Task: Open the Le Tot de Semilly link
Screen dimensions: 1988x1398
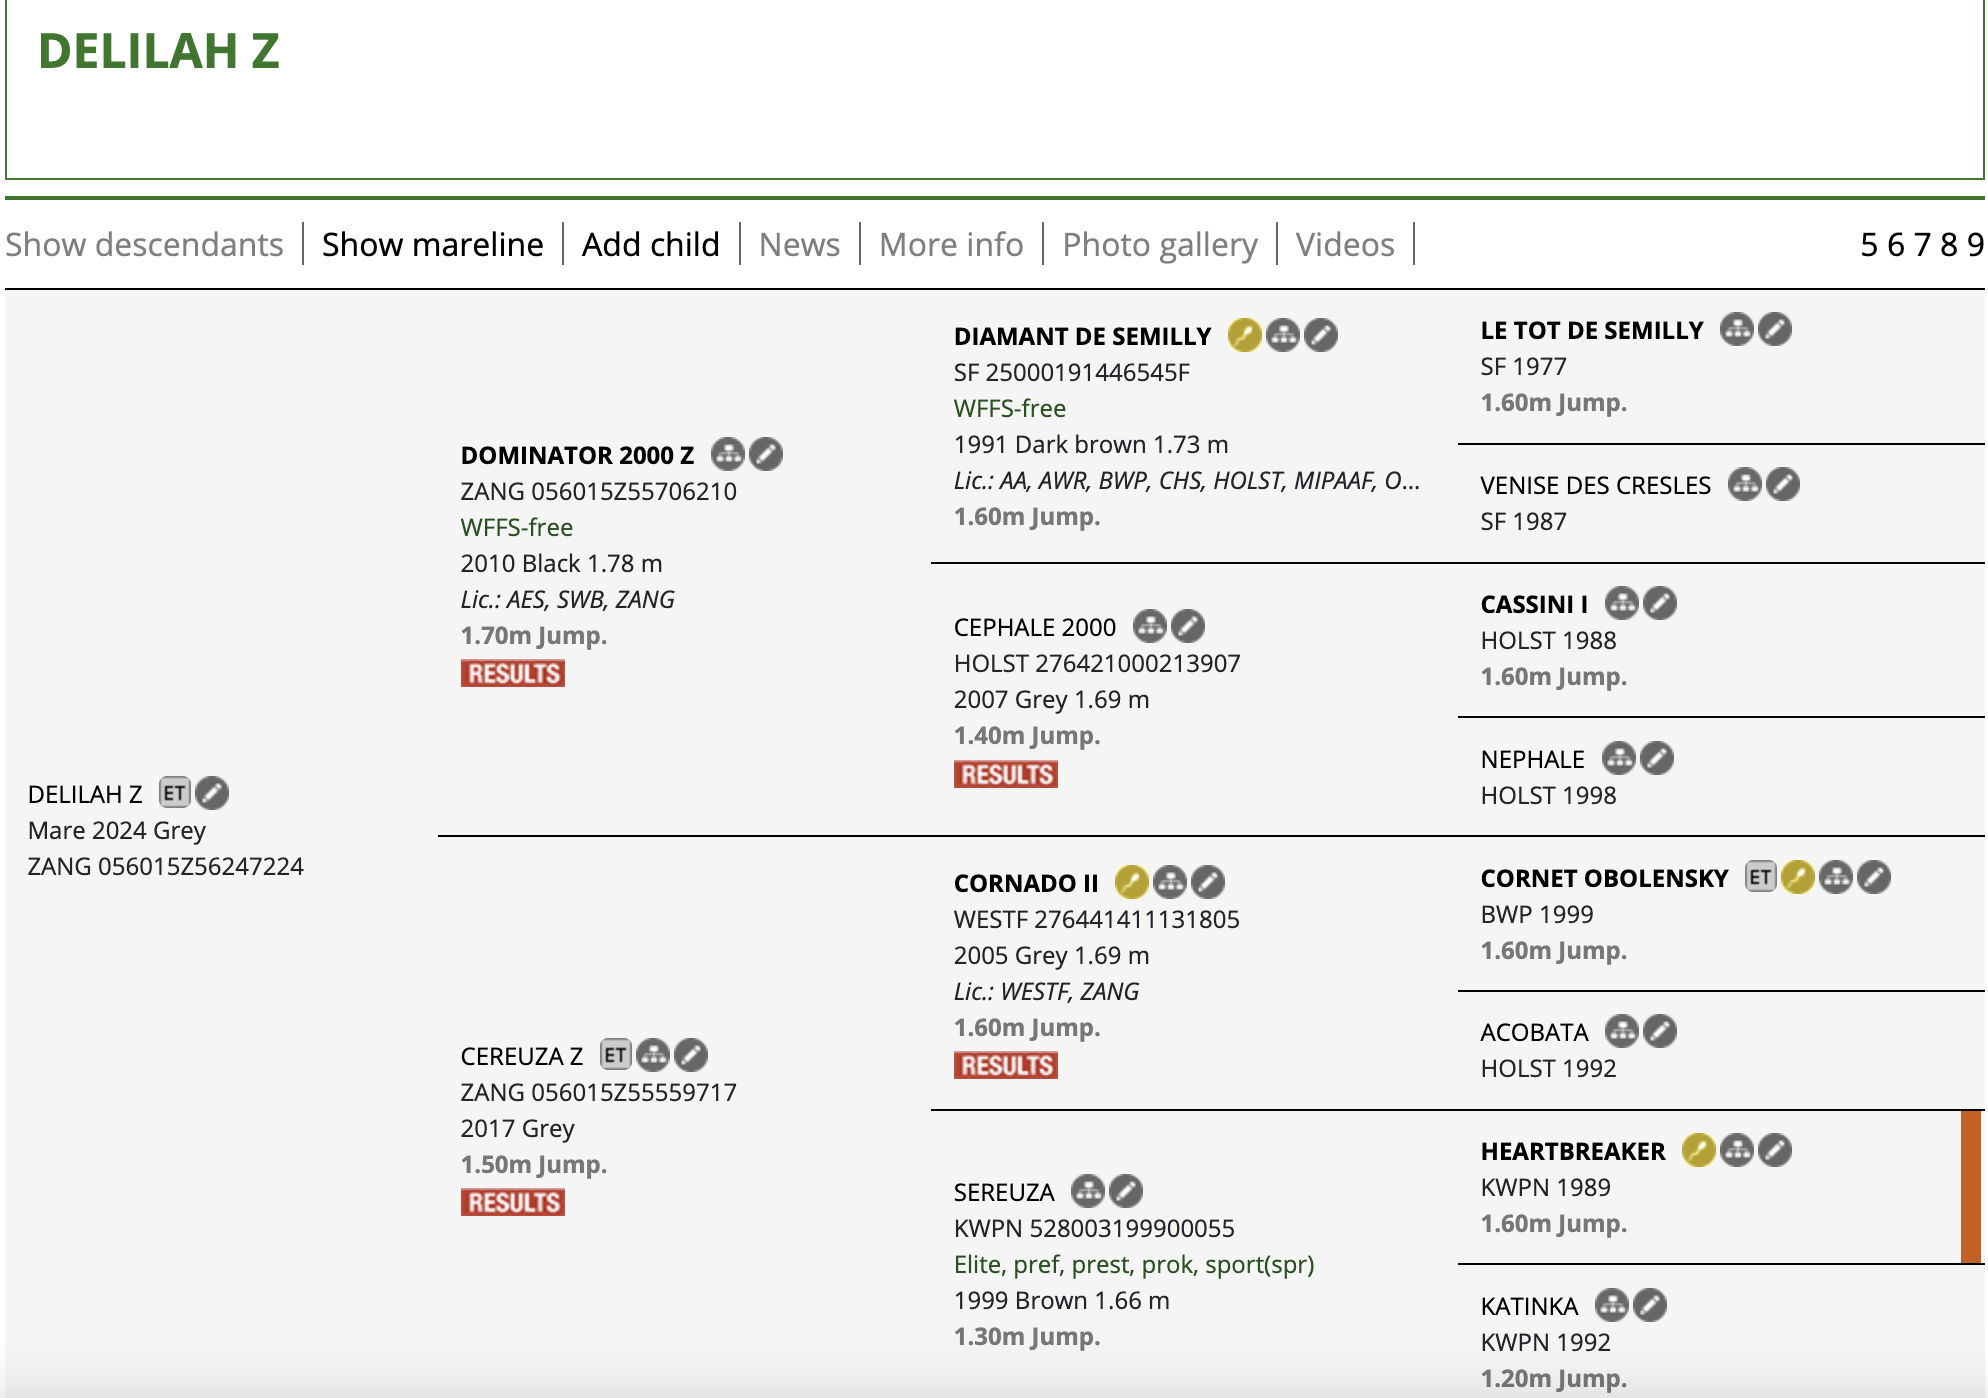Action: tap(1591, 330)
